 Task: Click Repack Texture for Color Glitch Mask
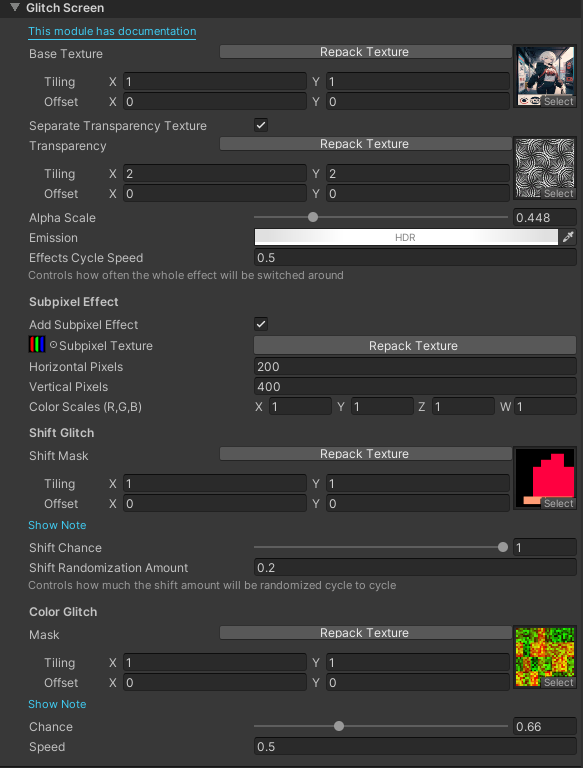365,633
